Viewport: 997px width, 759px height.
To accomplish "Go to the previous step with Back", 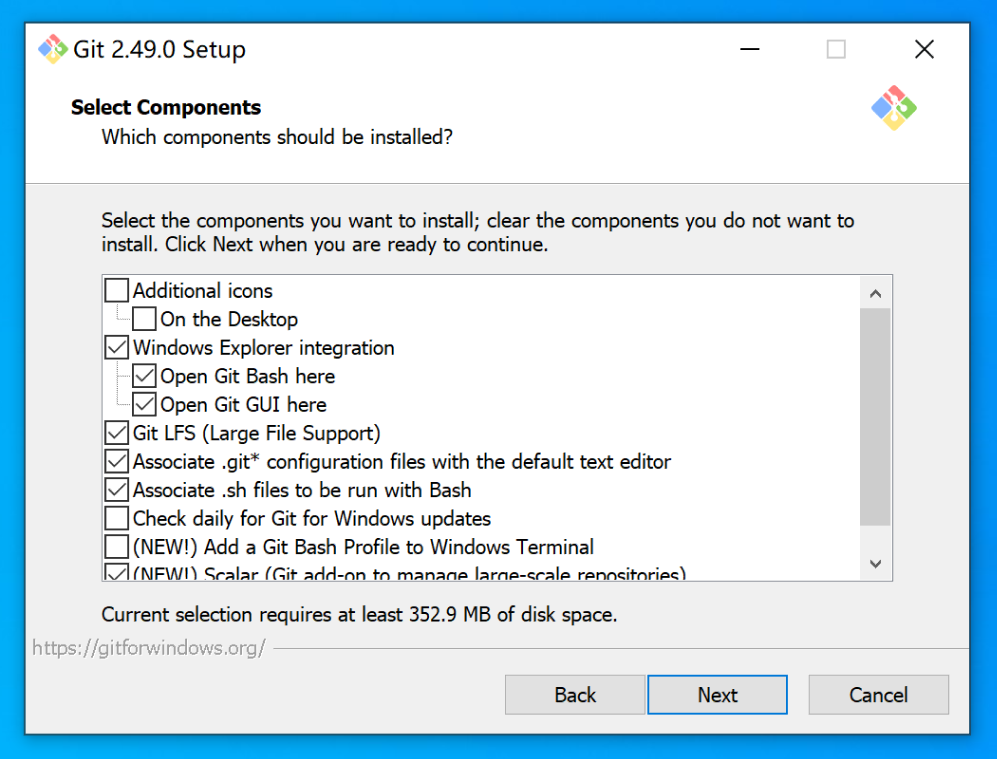I will [575, 695].
